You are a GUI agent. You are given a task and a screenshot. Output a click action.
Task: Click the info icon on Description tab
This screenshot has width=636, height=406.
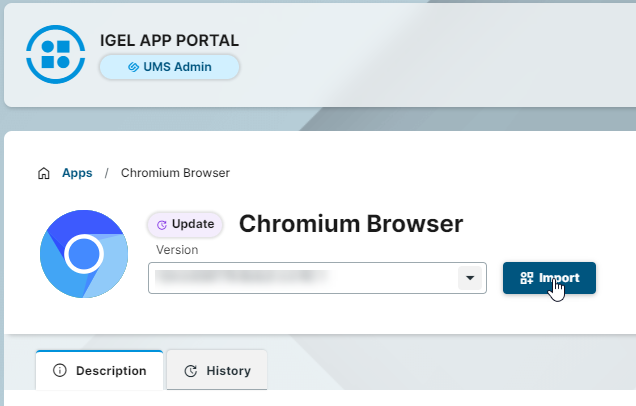(x=59, y=370)
